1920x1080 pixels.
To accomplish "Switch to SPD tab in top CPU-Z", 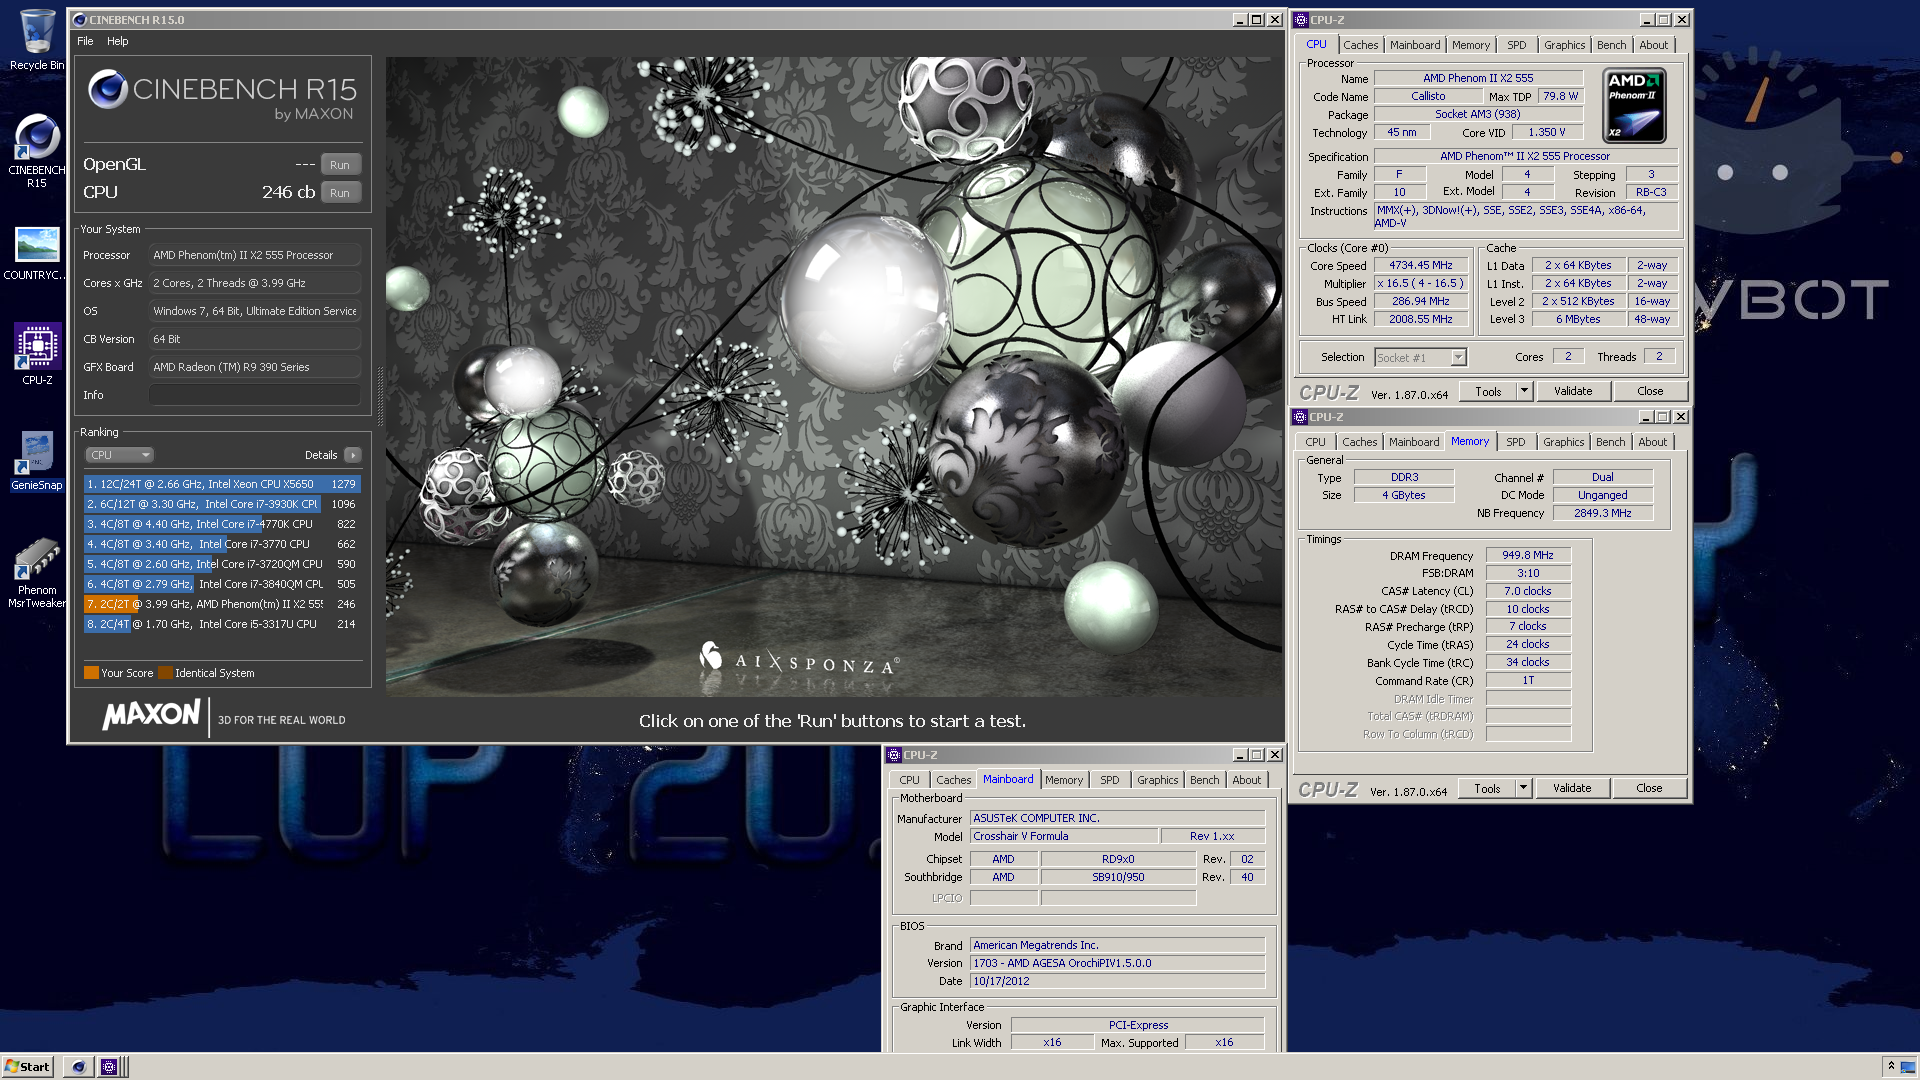I will pos(1517,45).
